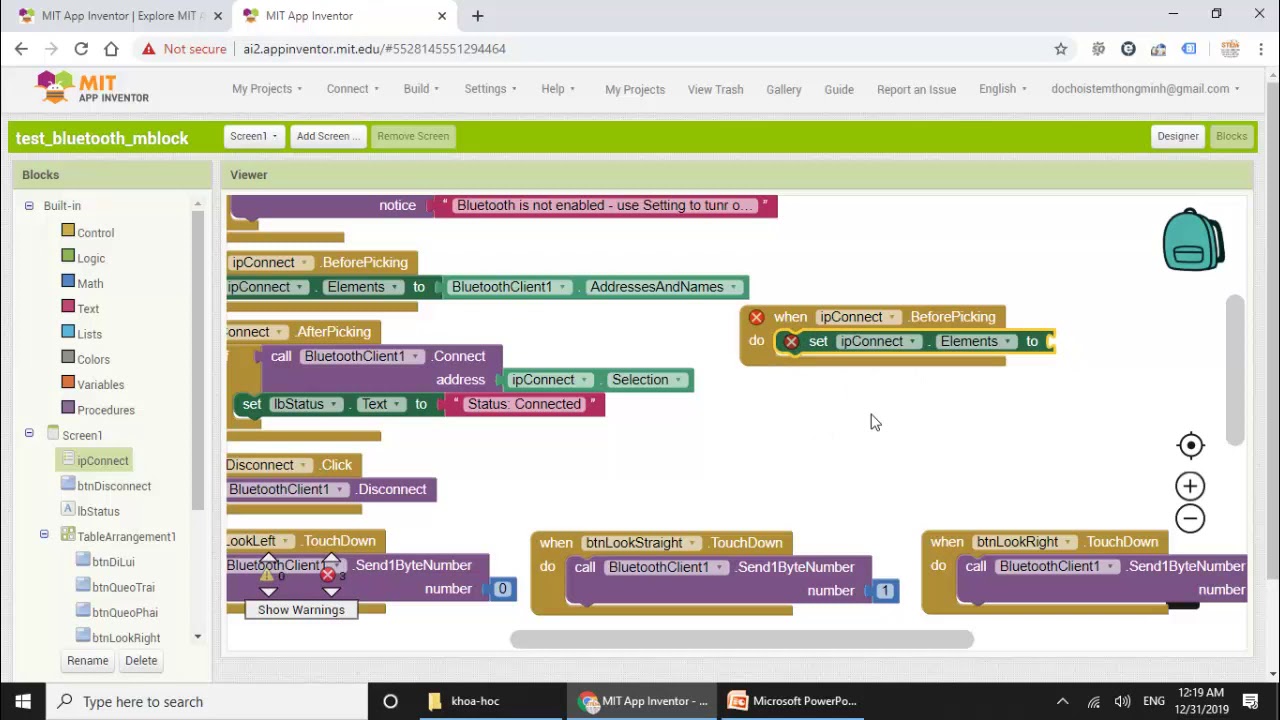1280x720 pixels.
Task: Open the View Trash link
Action: tap(715, 89)
